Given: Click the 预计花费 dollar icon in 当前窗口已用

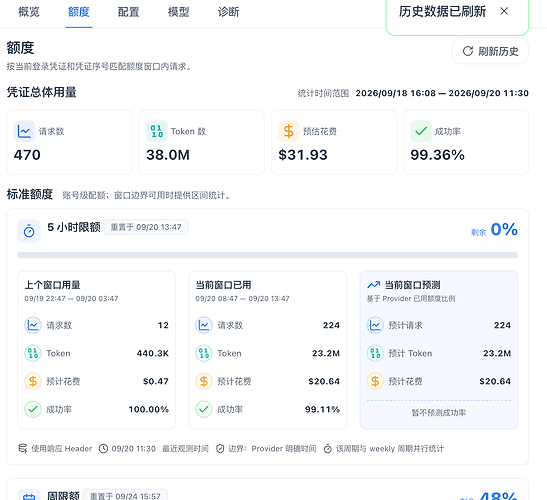Looking at the screenshot, I should 204,381.
